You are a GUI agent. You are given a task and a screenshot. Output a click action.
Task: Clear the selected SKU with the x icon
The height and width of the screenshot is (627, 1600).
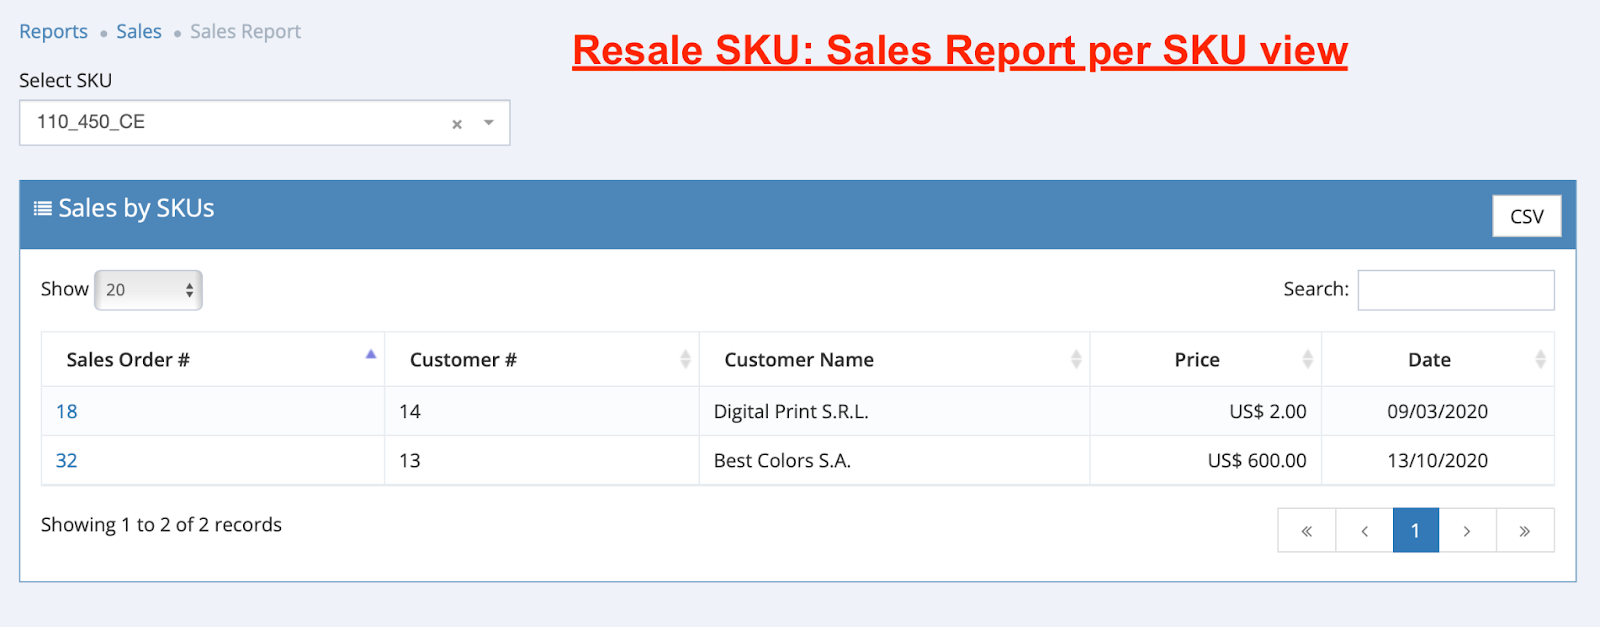pyautogui.click(x=457, y=124)
